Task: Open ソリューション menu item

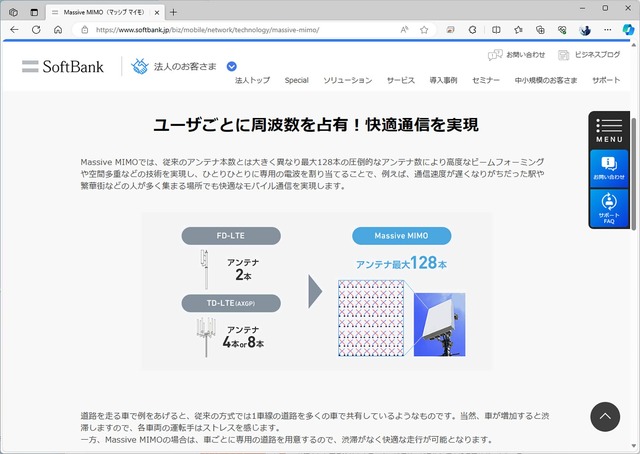Action: (x=348, y=80)
